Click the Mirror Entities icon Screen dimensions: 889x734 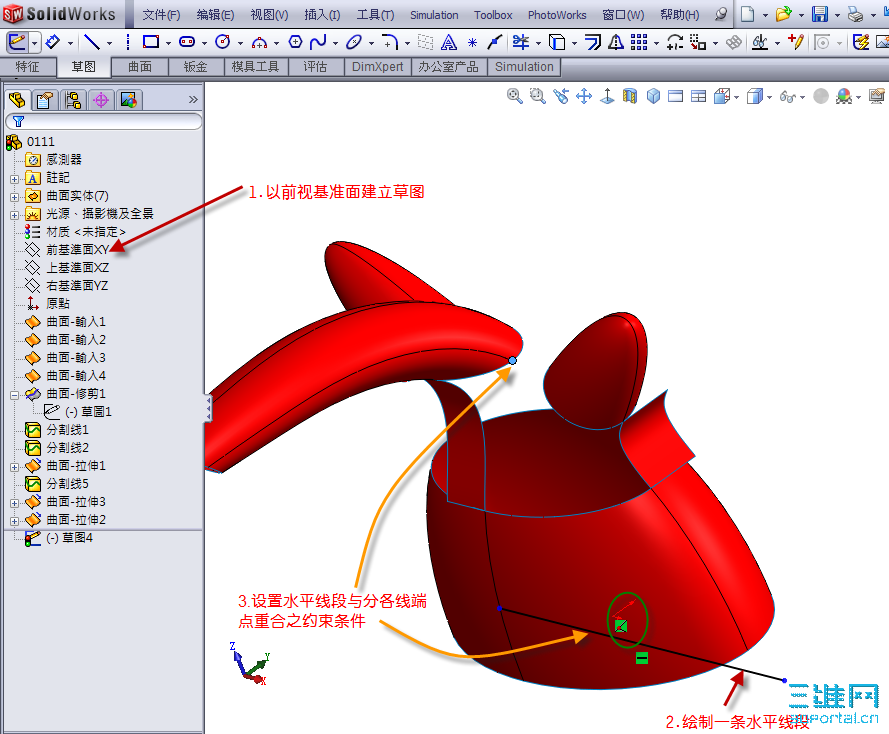pyautogui.click(x=616, y=42)
